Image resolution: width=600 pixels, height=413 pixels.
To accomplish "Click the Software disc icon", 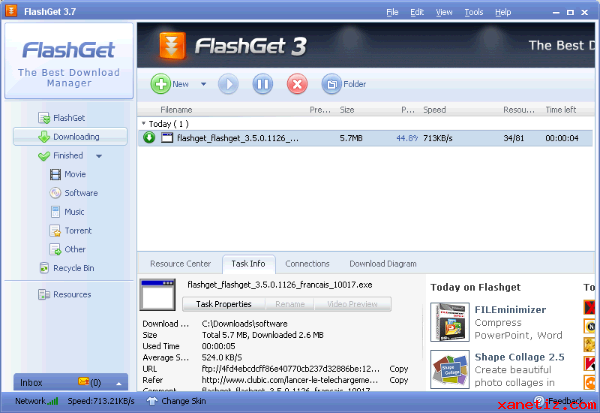I will point(55,193).
